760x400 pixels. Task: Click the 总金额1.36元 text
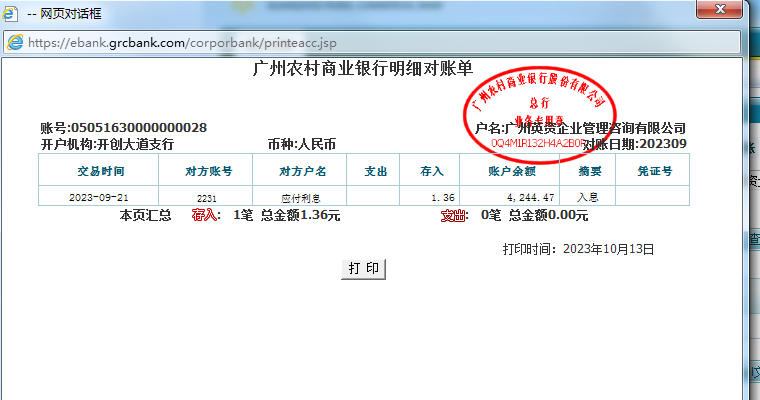point(300,215)
